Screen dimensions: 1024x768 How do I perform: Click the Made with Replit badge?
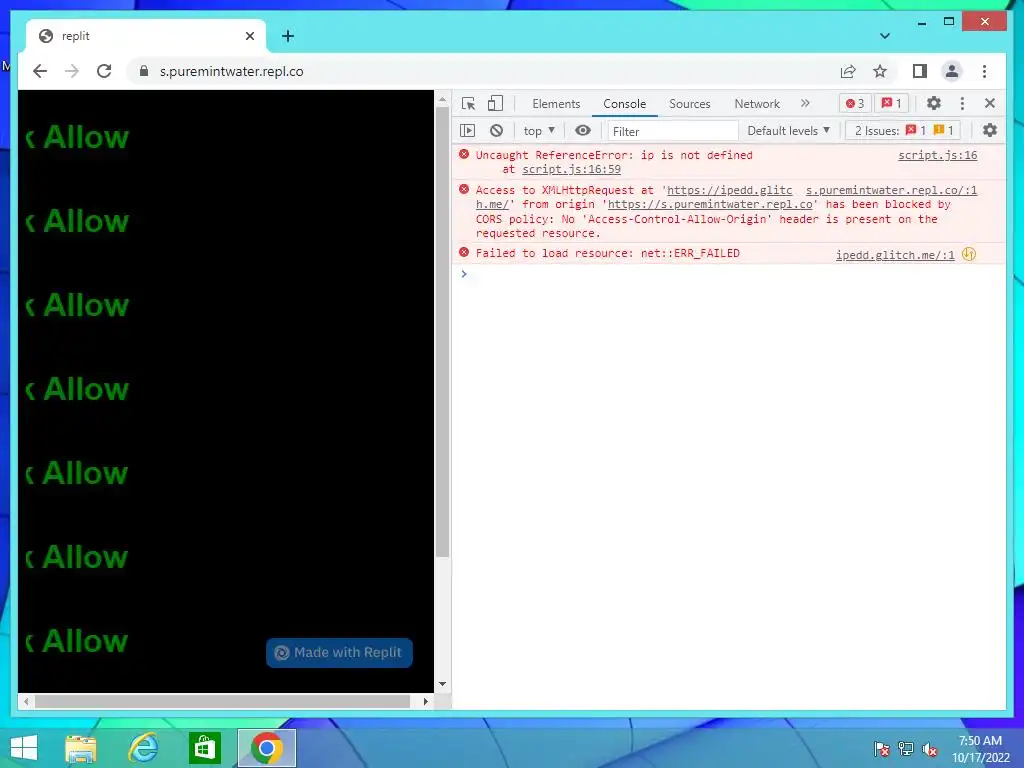[339, 652]
